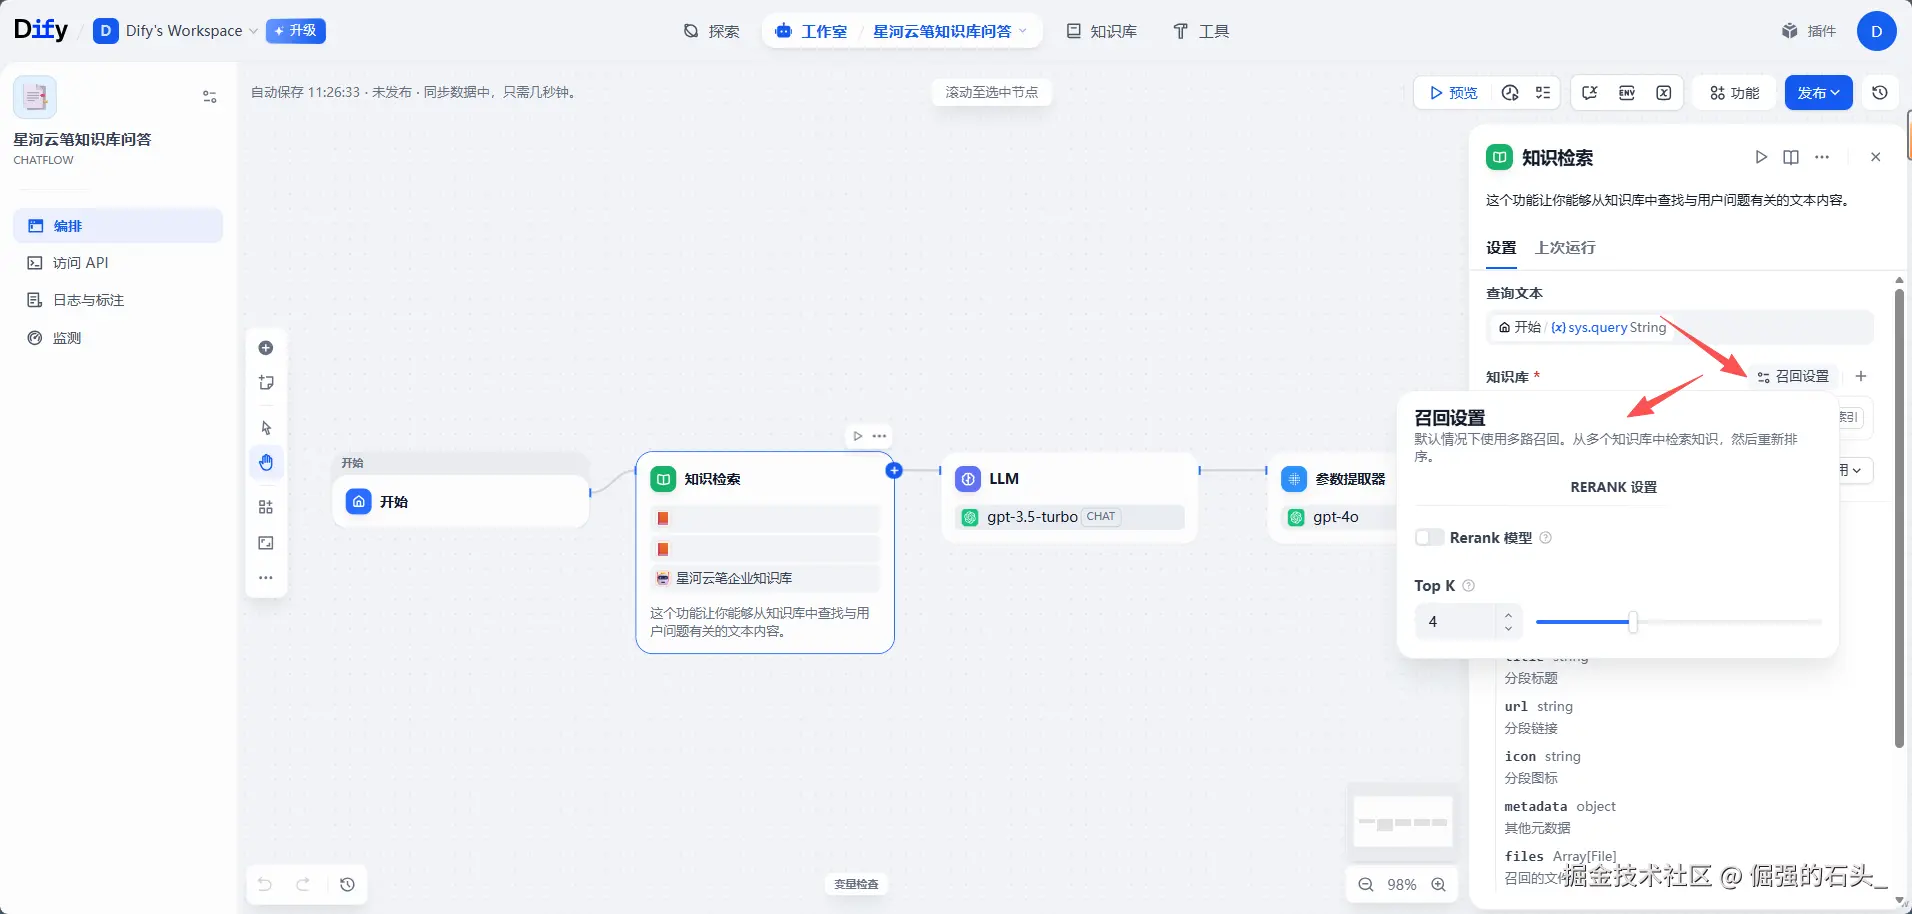Viewport: 1912px width, 914px height.
Task: Click the export icon left of ENV
Action: [x=1590, y=93]
